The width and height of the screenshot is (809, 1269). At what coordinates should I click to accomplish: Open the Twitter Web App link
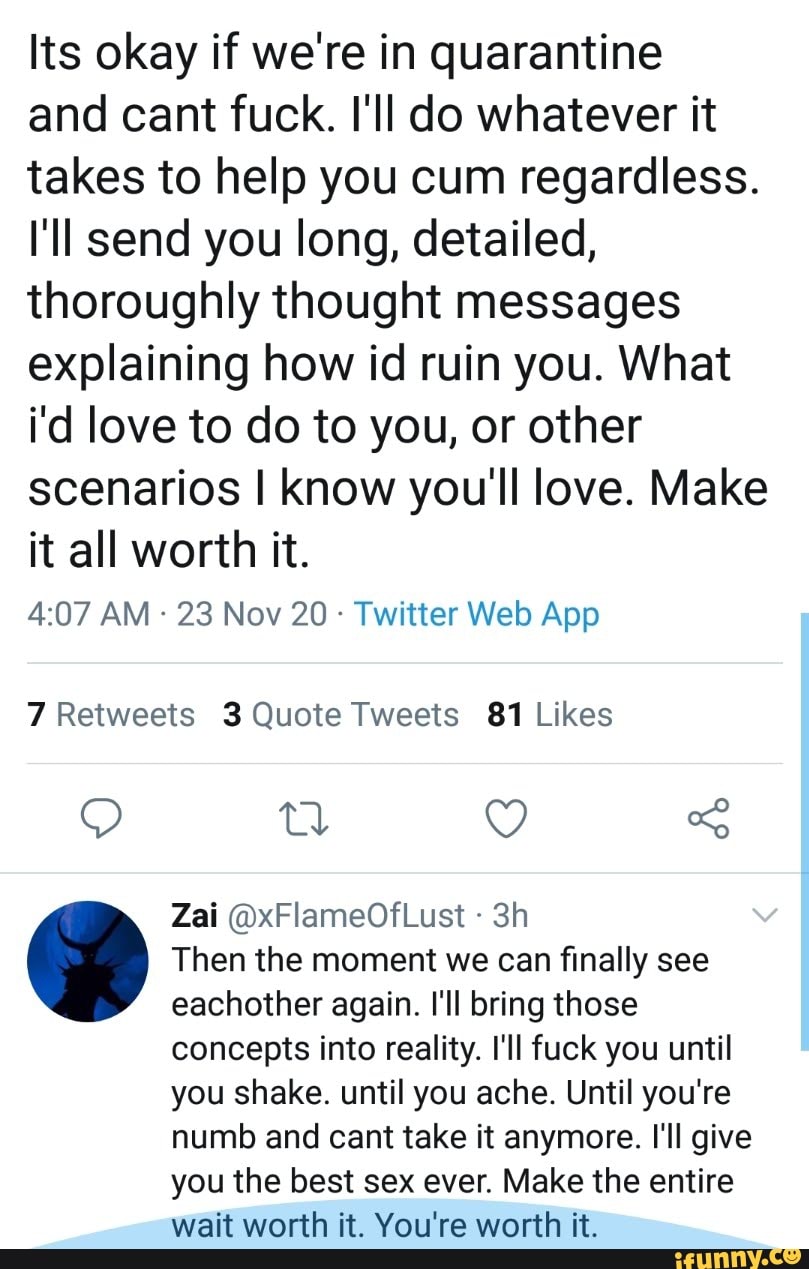point(476,613)
